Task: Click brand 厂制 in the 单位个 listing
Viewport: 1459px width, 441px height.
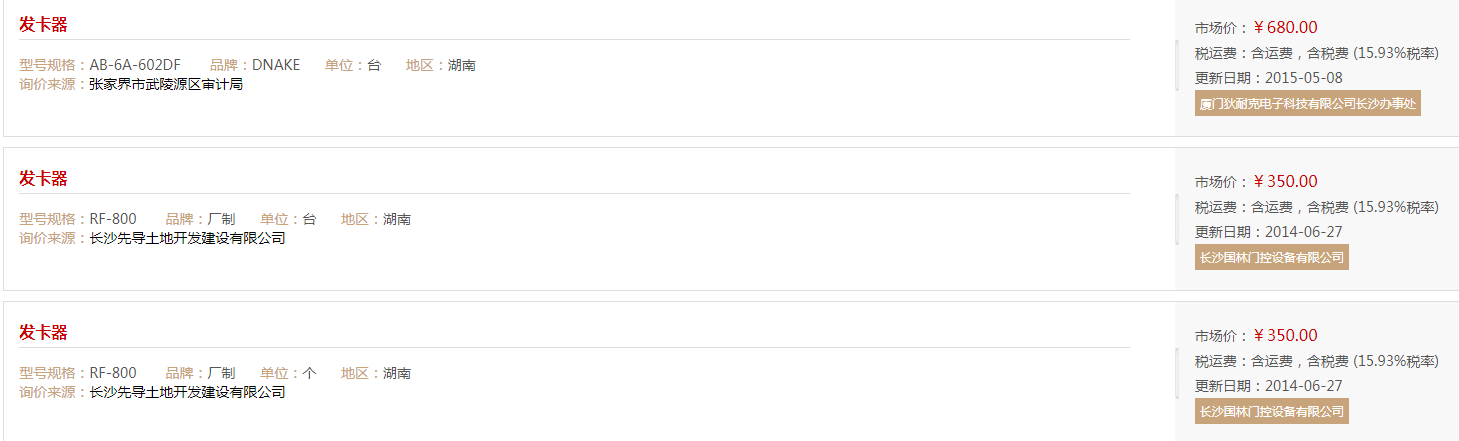Action: tap(221, 373)
